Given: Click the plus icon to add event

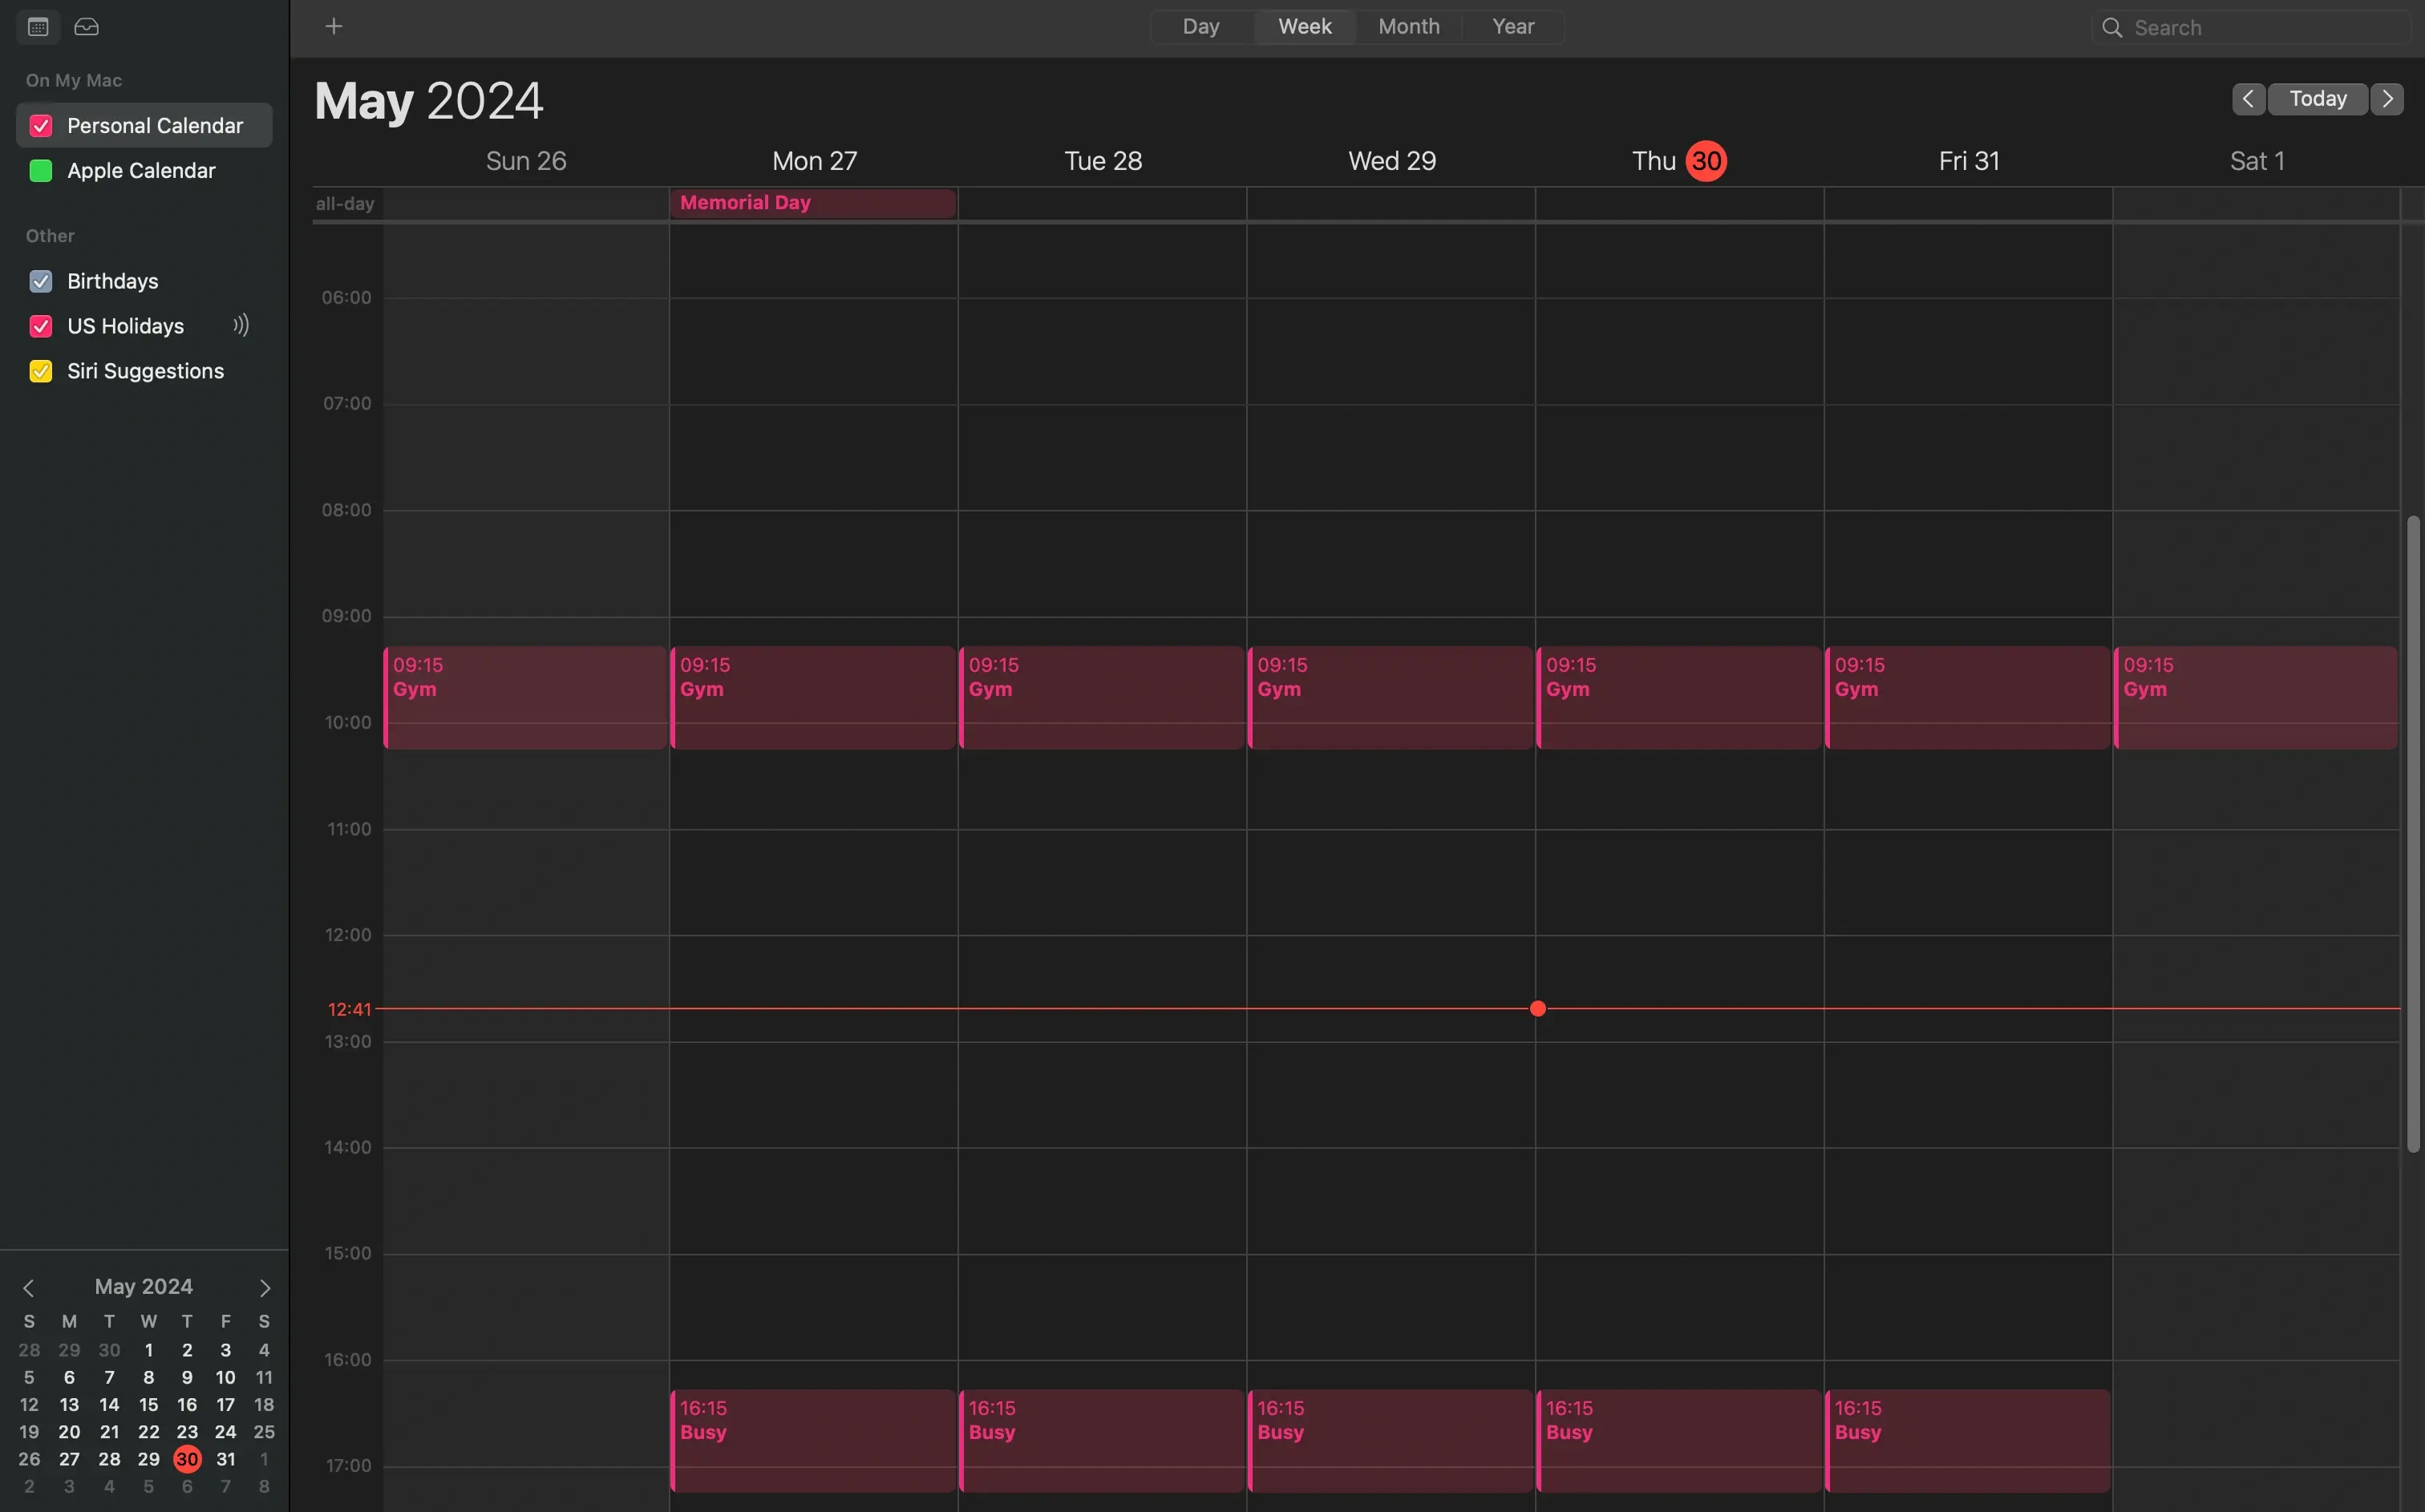Looking at the screenshot, I should click(x=334, y=27).
